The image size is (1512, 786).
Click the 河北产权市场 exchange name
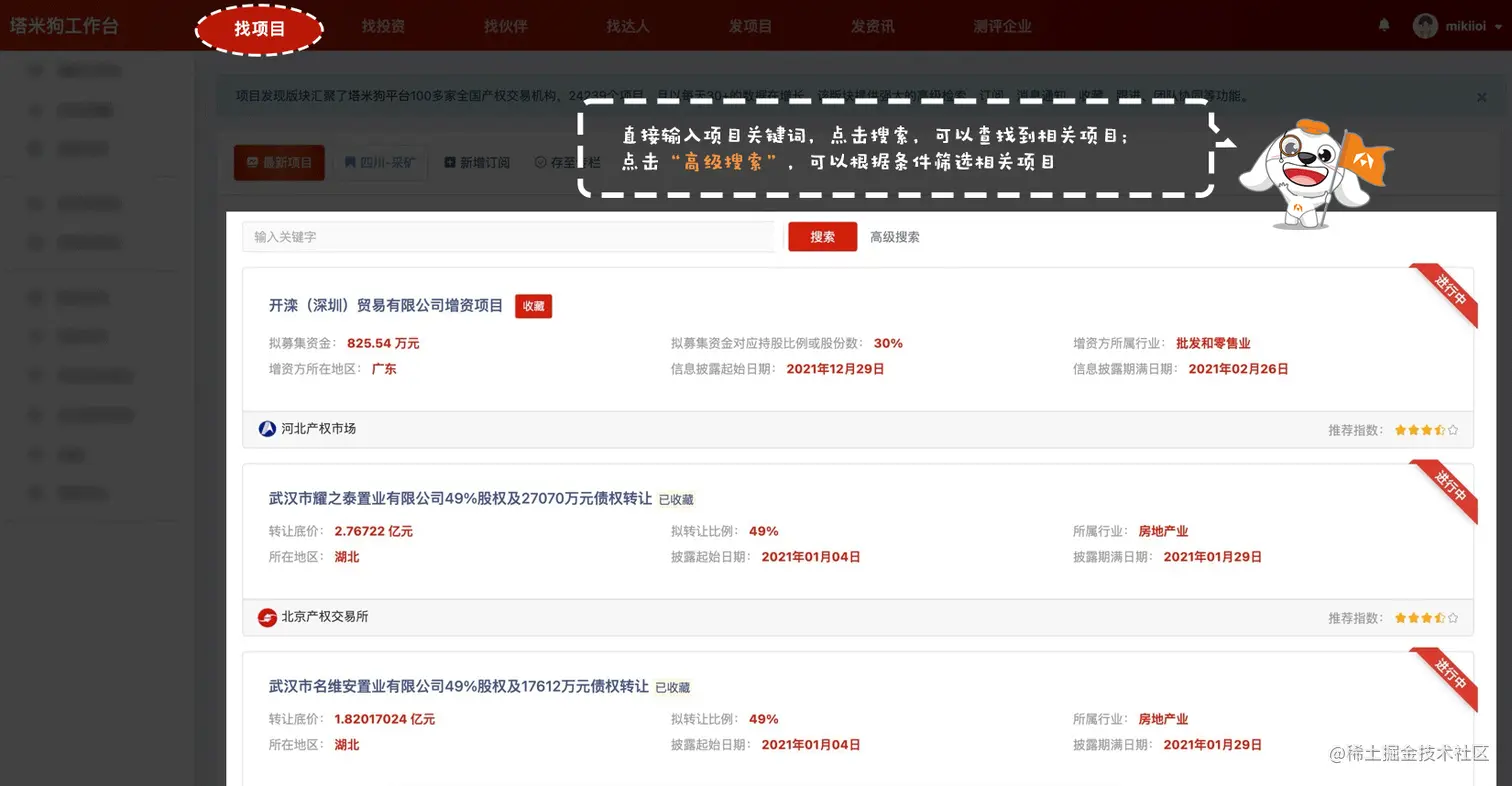(x=319, y=429)
